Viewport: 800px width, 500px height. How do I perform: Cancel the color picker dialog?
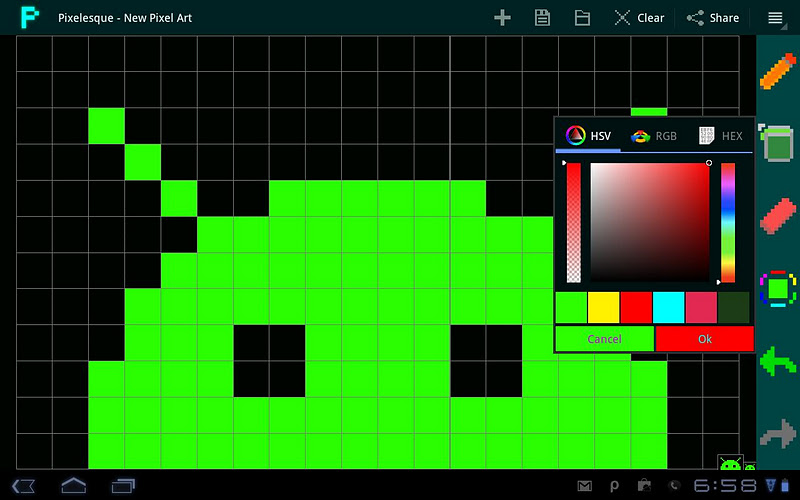pos(605,339)
